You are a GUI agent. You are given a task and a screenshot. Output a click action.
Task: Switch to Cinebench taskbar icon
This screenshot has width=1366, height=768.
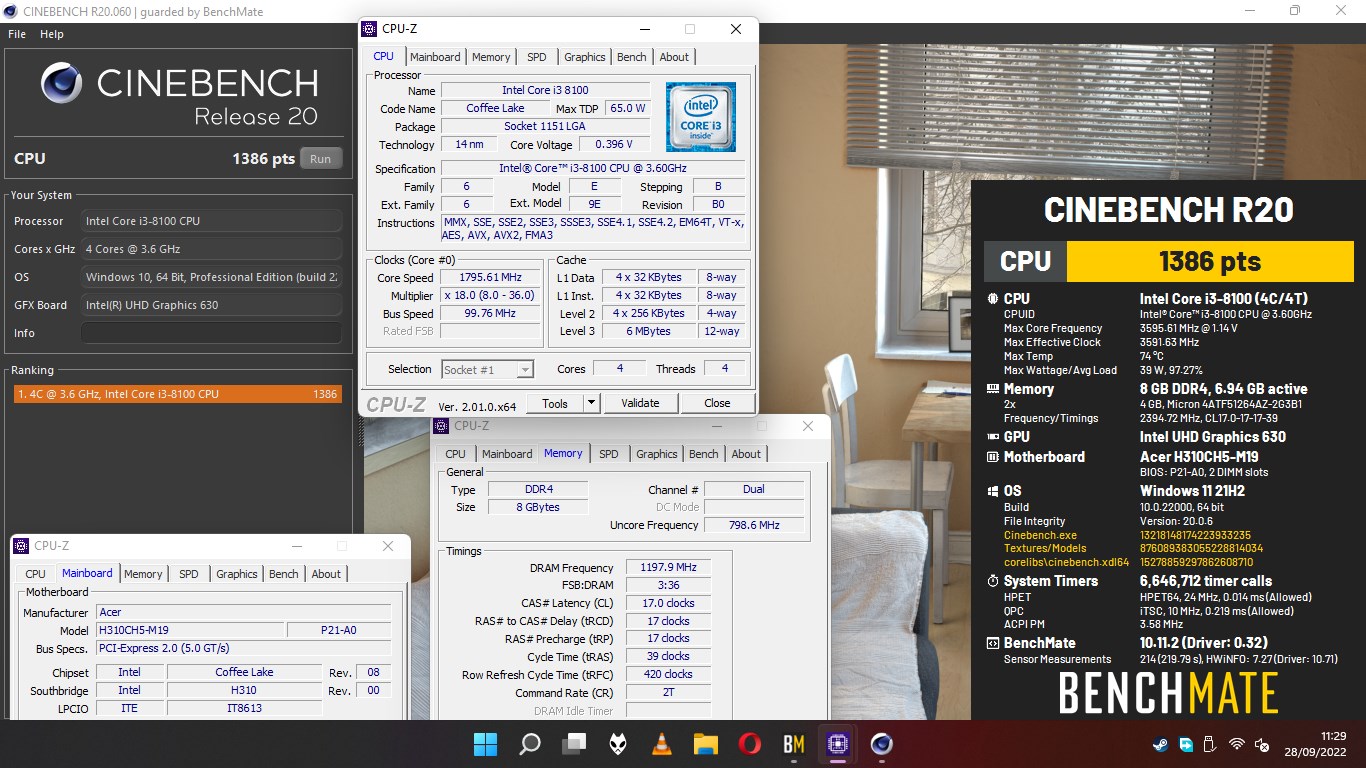coord(882,744)
